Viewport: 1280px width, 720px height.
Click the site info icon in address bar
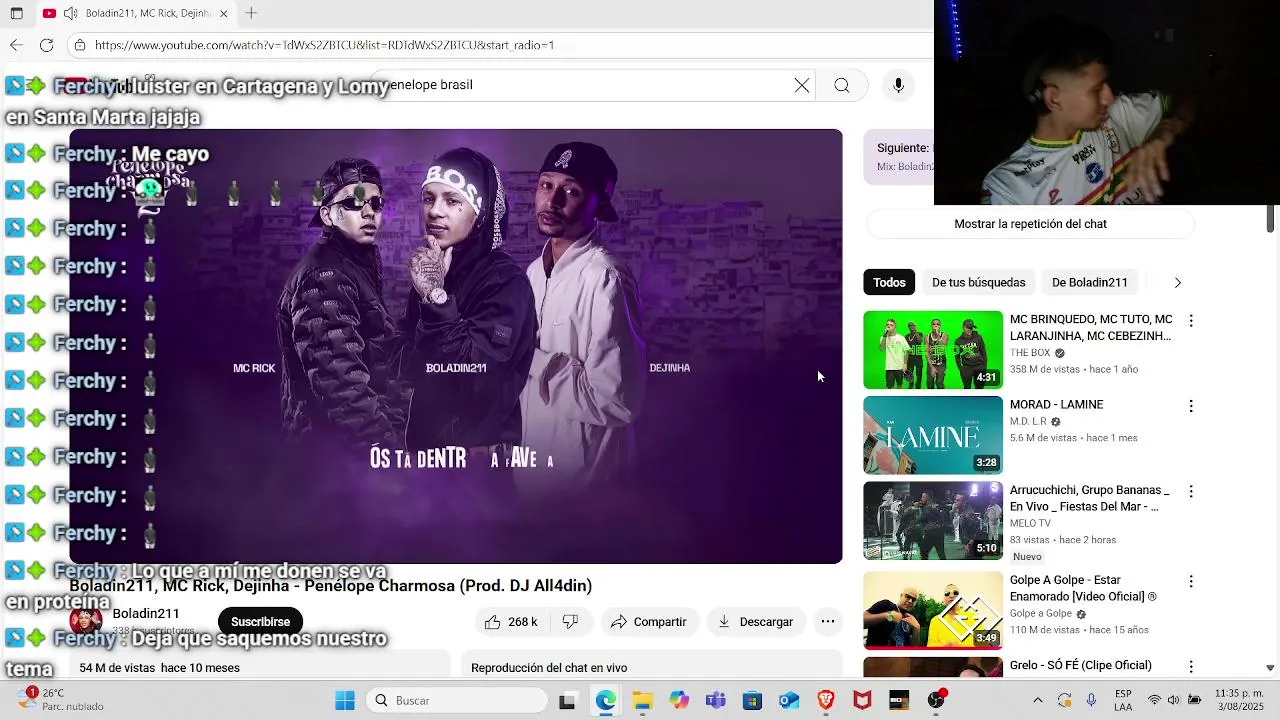(x=80, y=45)
